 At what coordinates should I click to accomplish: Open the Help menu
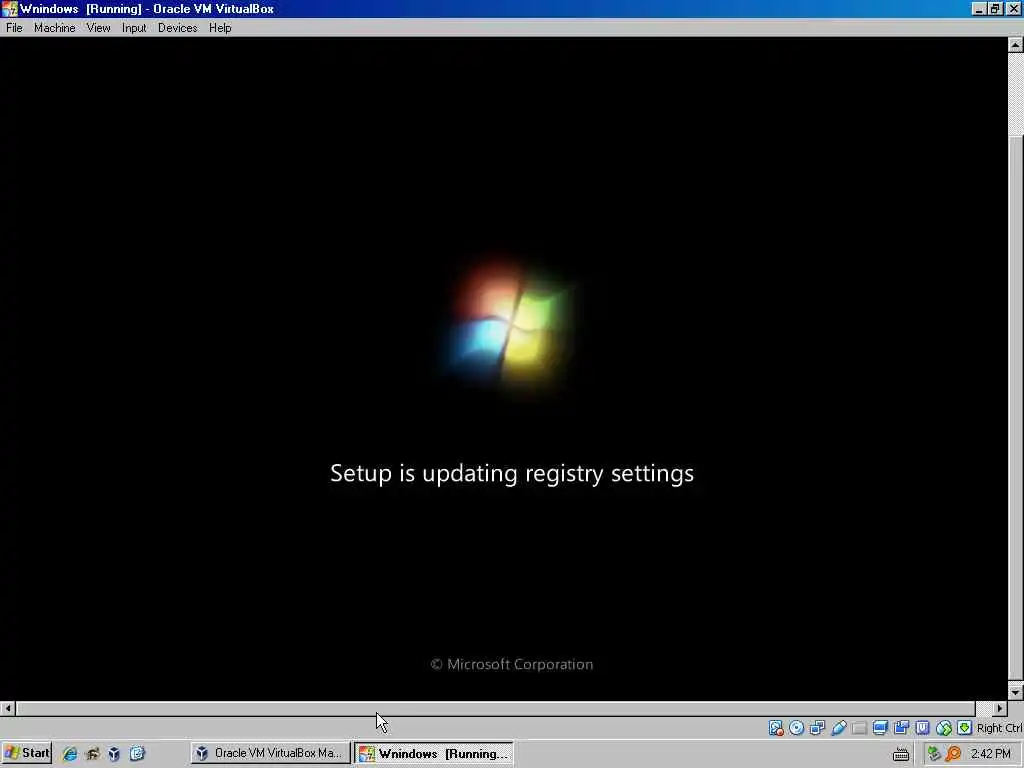(x=220, y=27)
